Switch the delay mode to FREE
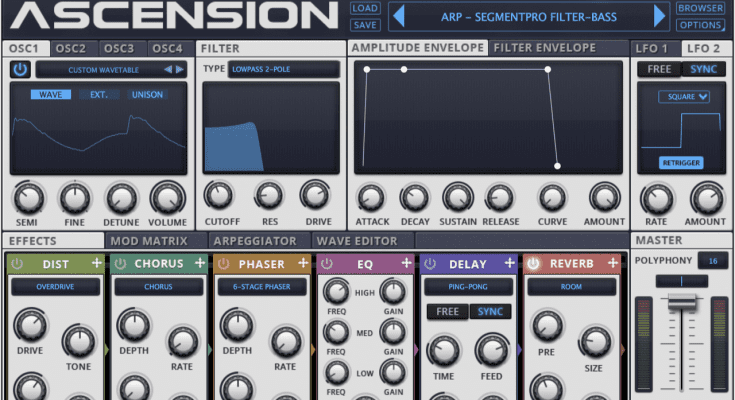 [447, 312]
